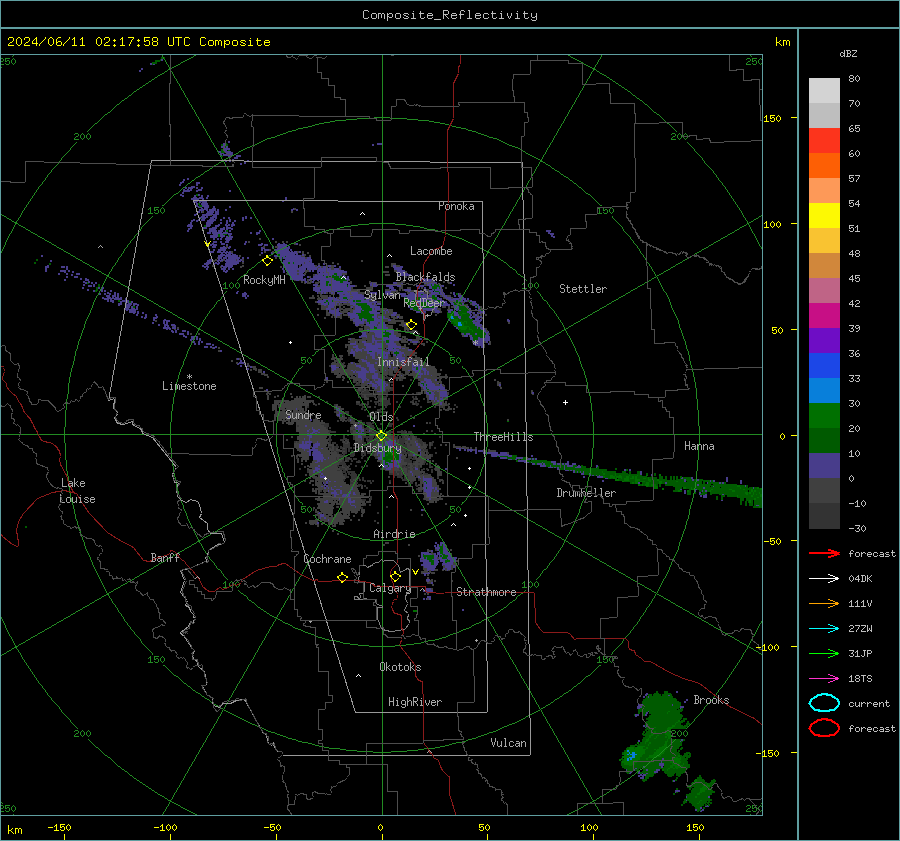Select the 51 dBZ yellow swatch
Image resolution: width=900 pixels, height=841 pixels.
point(824,216)
